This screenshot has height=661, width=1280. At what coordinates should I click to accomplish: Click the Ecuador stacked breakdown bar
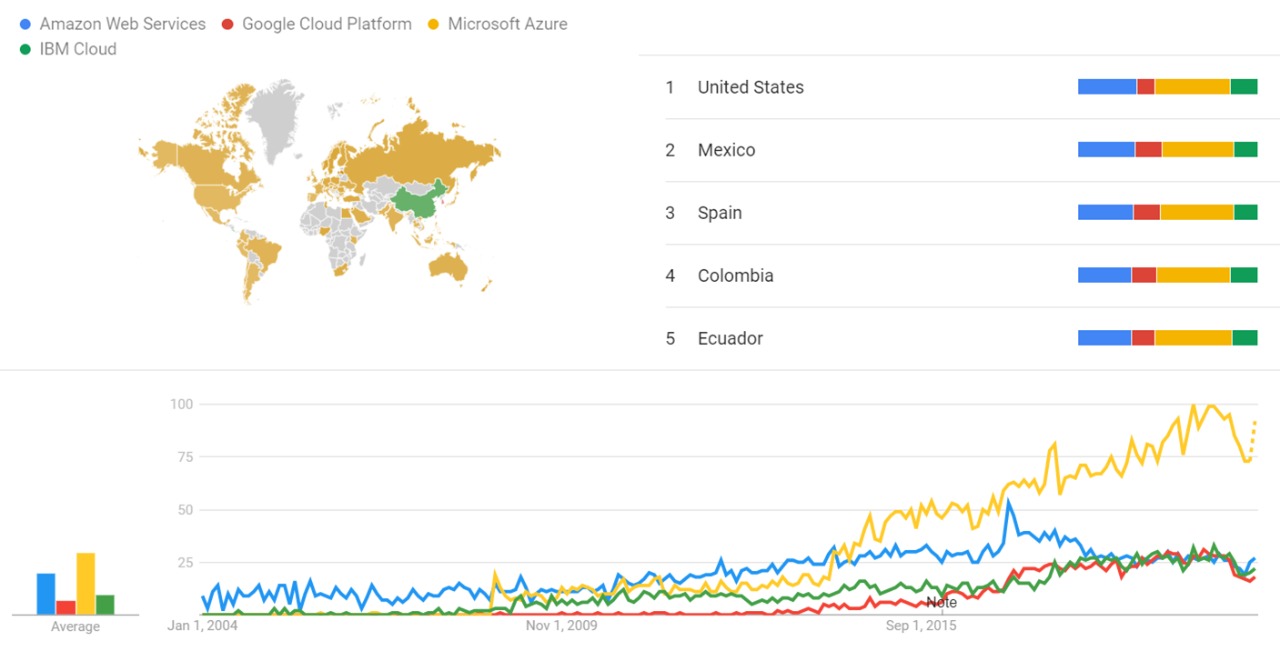pyautogui.click(x=1167, y=338)
